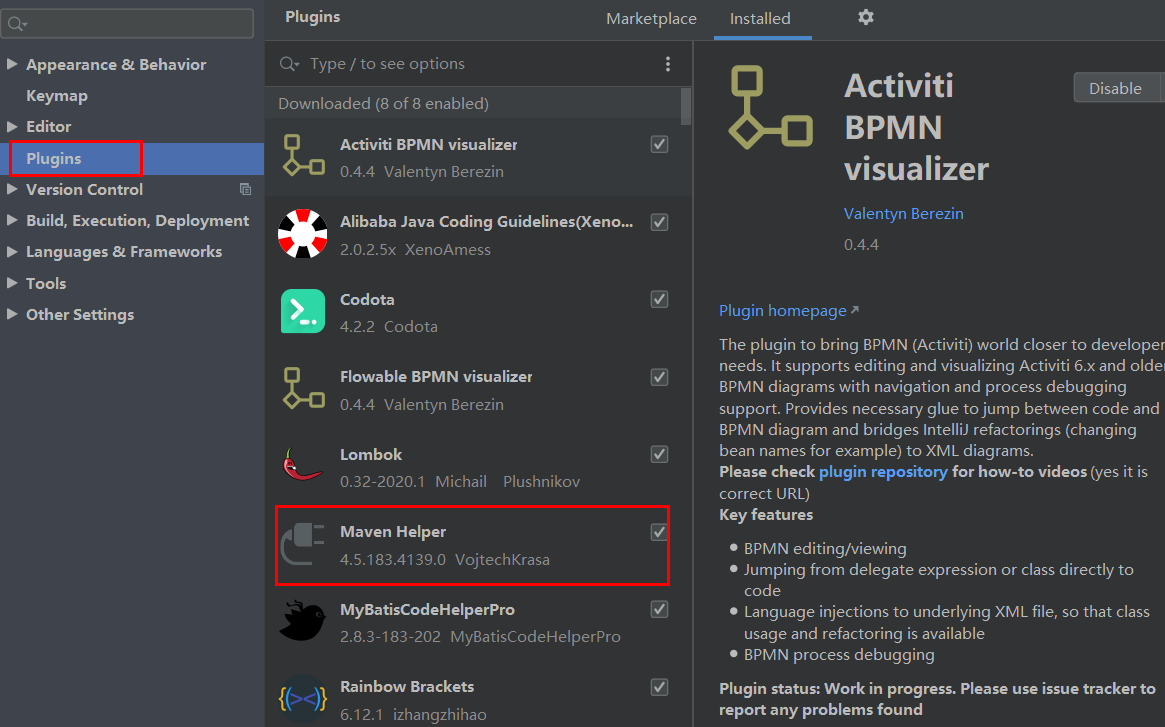This screenshot has height=727, width=1165.
Task: Click the plugin search magnifier icon
Action: click(288, 64)
